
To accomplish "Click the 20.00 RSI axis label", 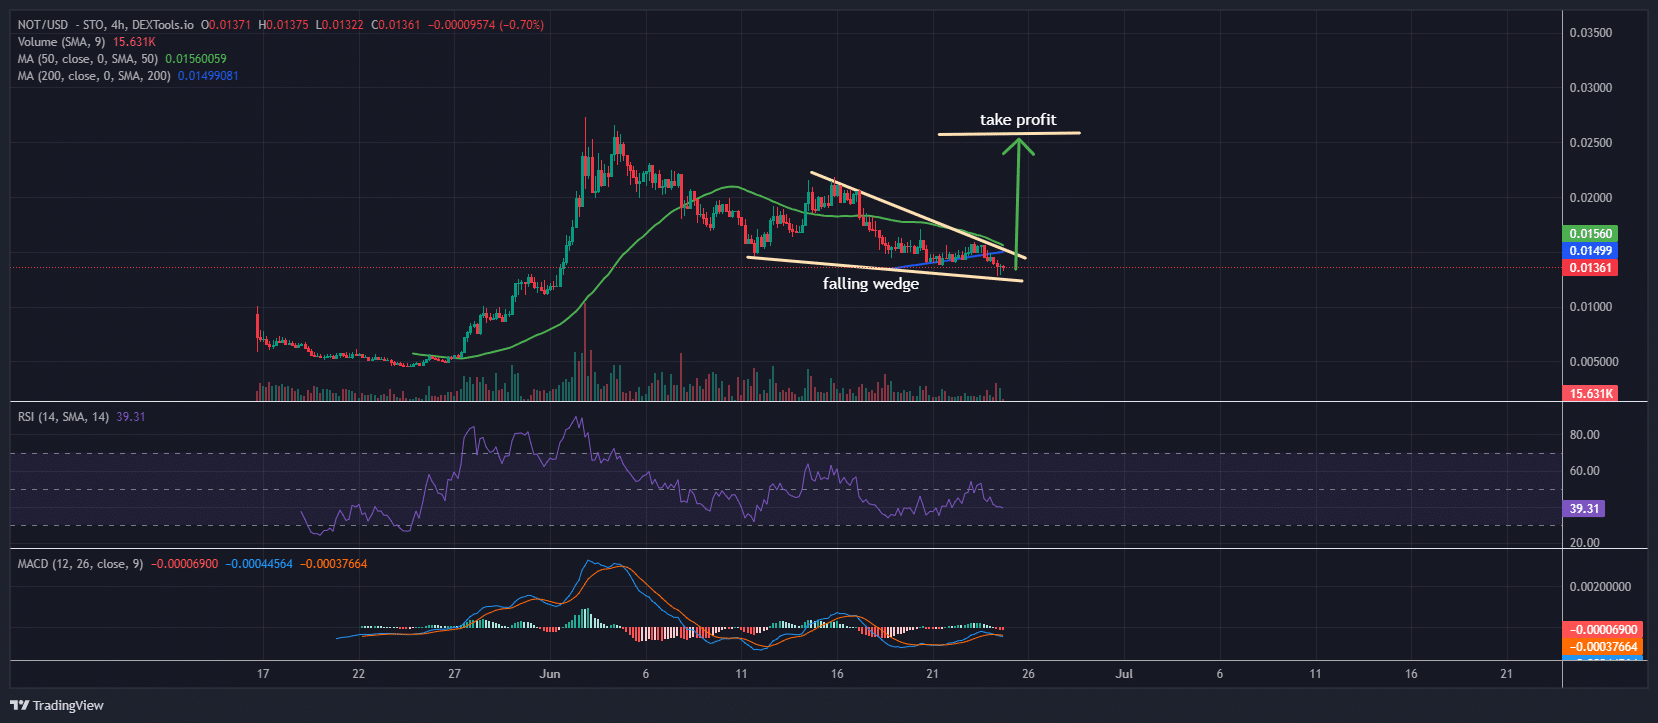I will (1585, 543).
